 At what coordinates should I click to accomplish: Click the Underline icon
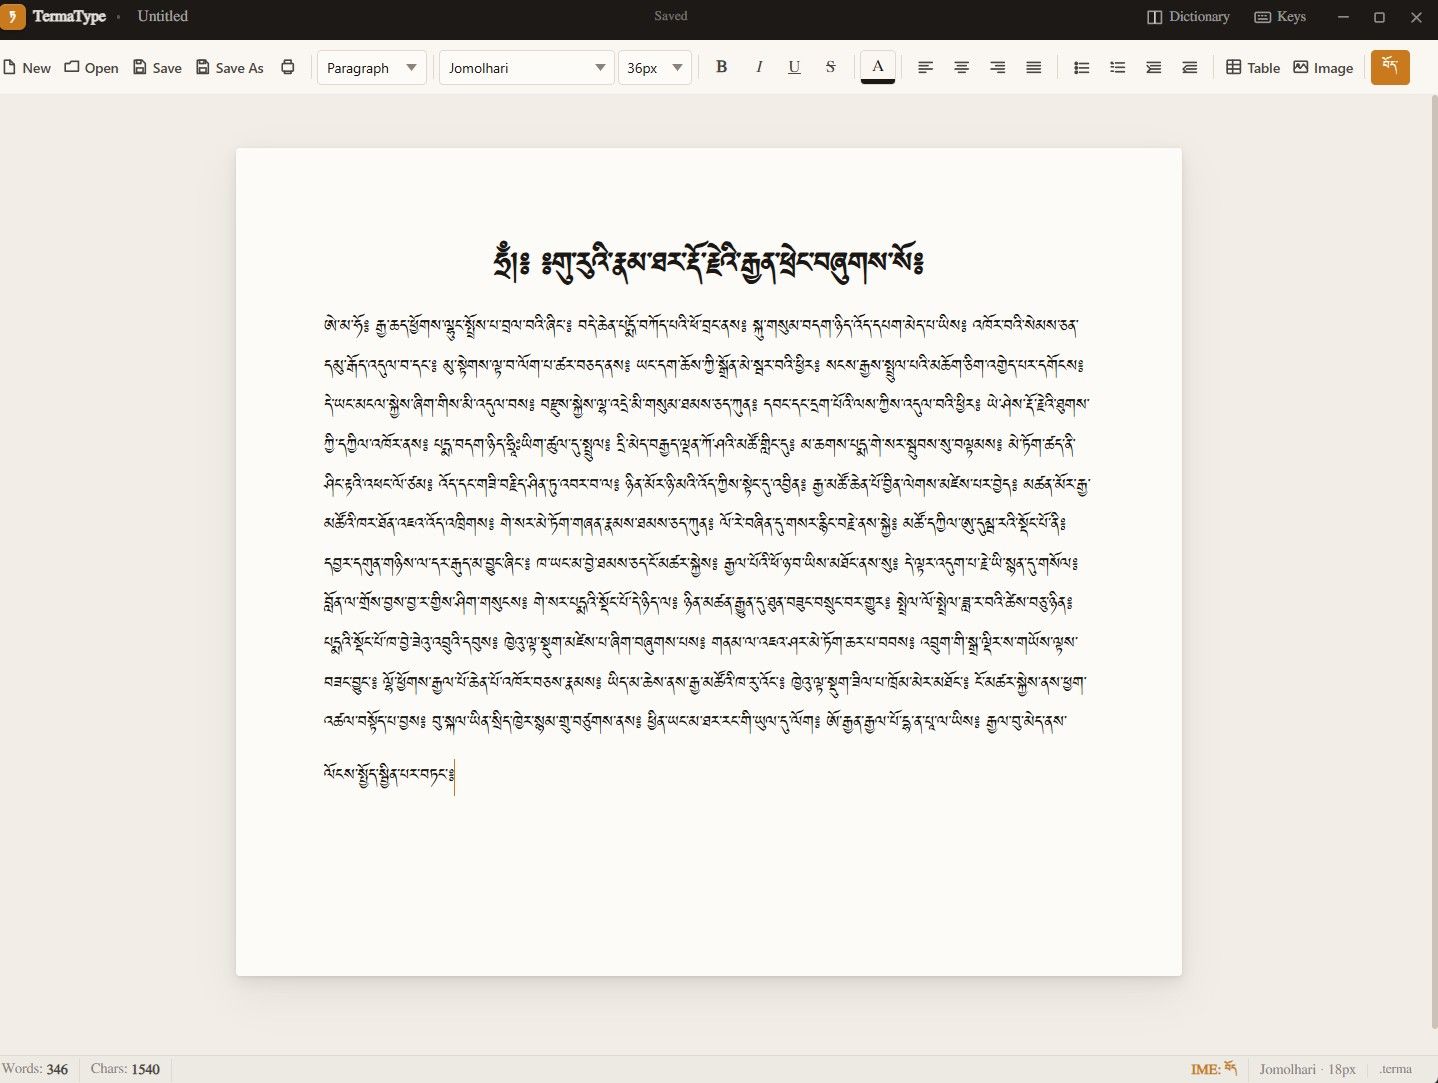794,67
